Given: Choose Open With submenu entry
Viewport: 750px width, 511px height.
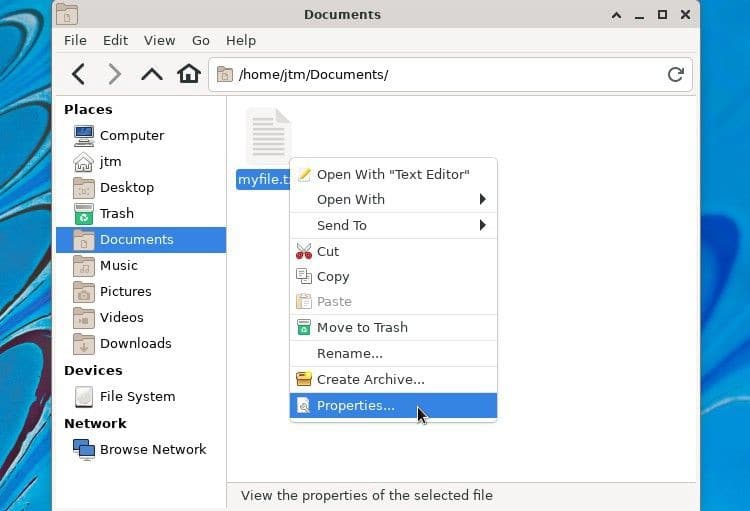Looking at the screenshot, I should click(x=393, y=199).
